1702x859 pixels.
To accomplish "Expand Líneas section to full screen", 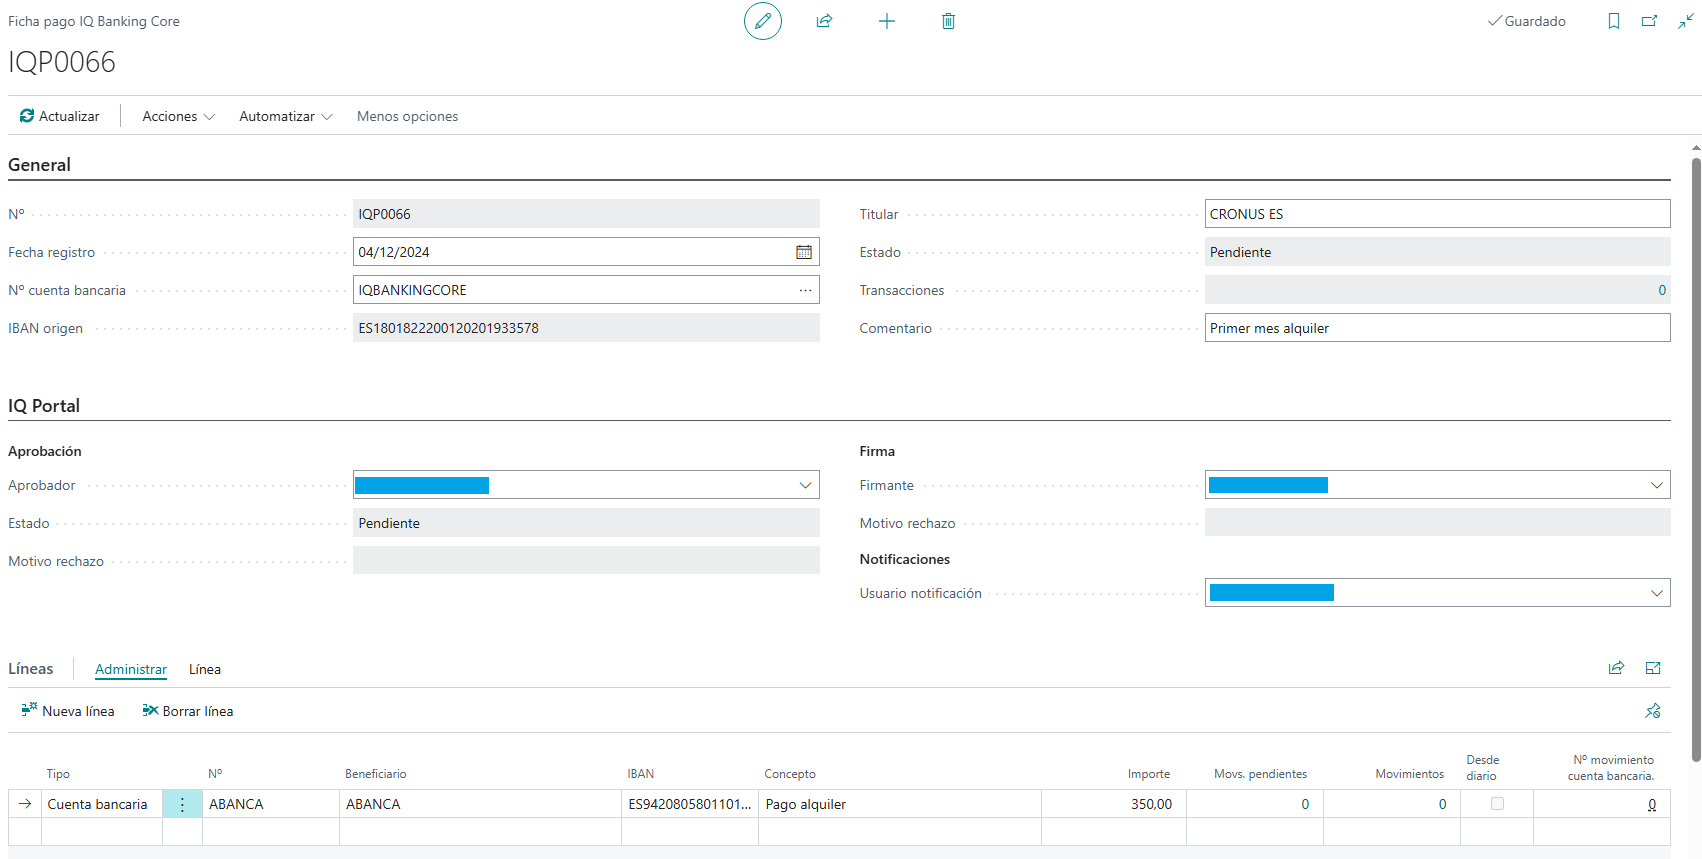I will coord(1652,668).
